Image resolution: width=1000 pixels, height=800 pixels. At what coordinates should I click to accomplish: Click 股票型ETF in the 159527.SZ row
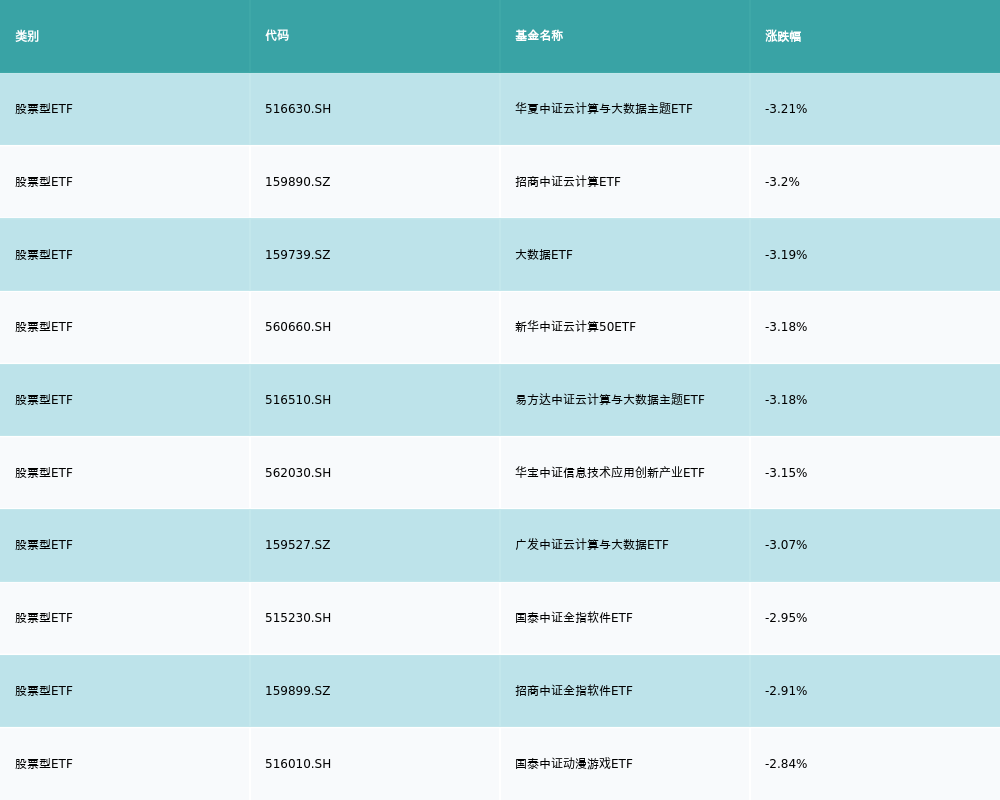pyautogui.click(x=44, y=545)
